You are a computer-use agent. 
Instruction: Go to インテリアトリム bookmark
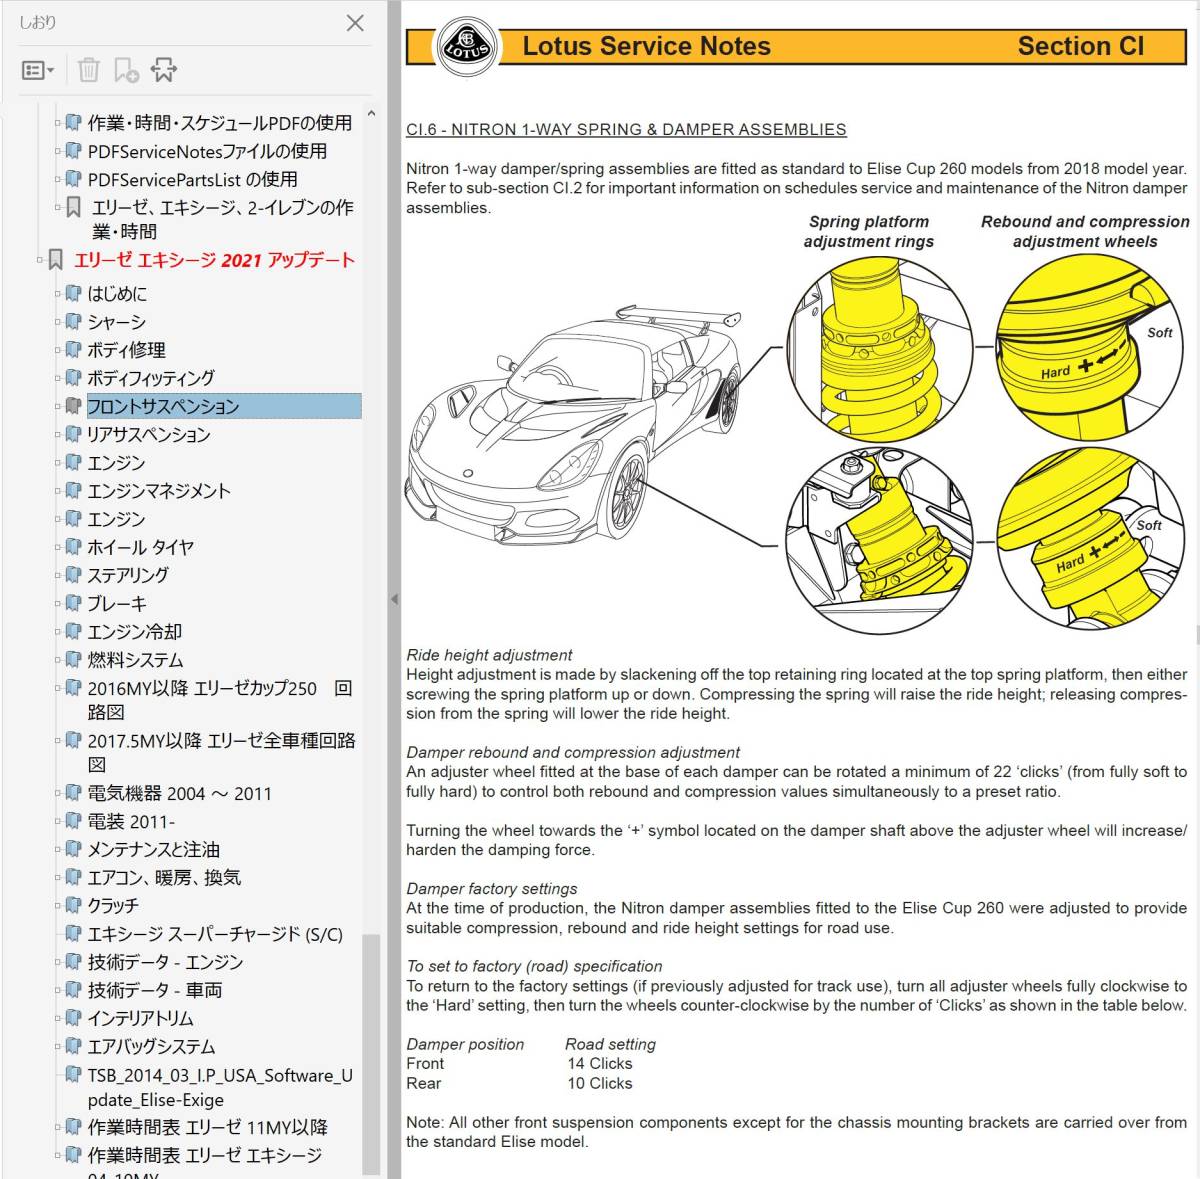coord(141,1018)
